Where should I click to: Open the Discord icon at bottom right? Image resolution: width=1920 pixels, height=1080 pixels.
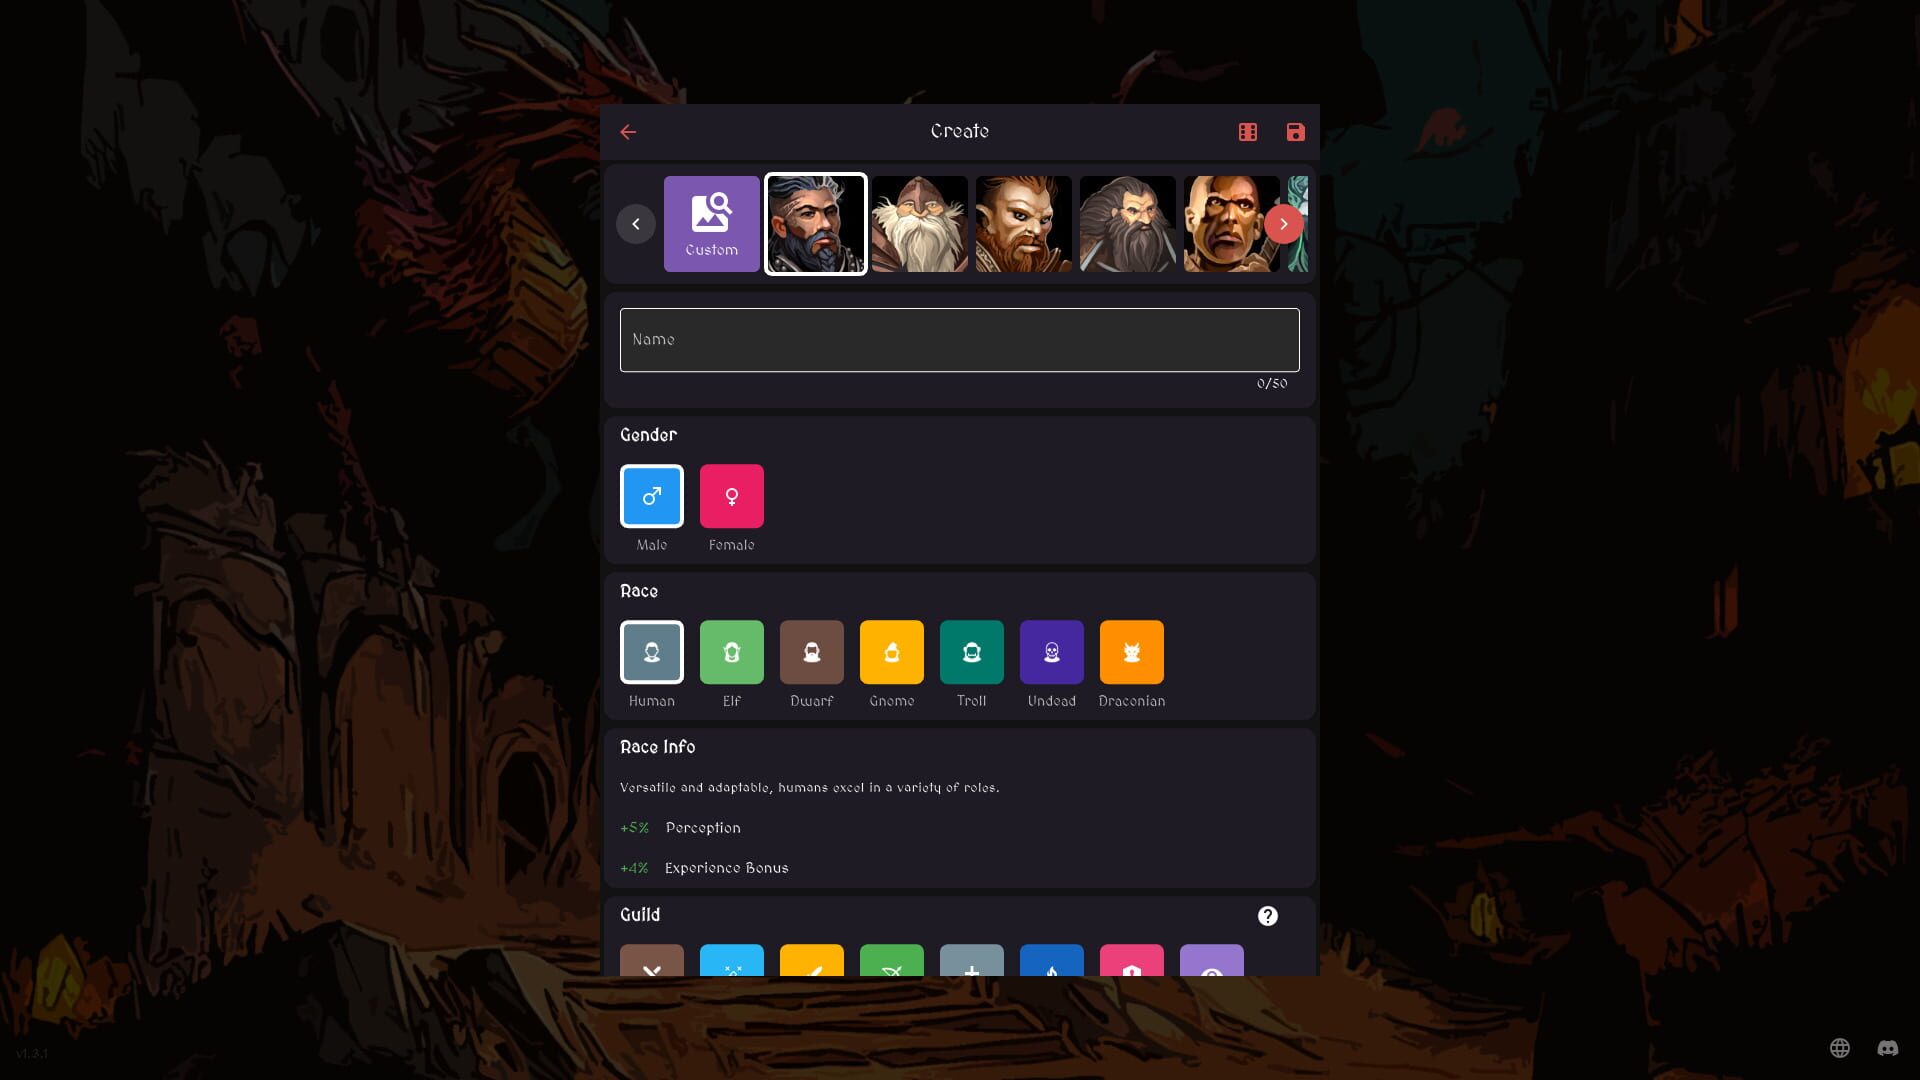pyautogui.click(x=1888, y=1049)
